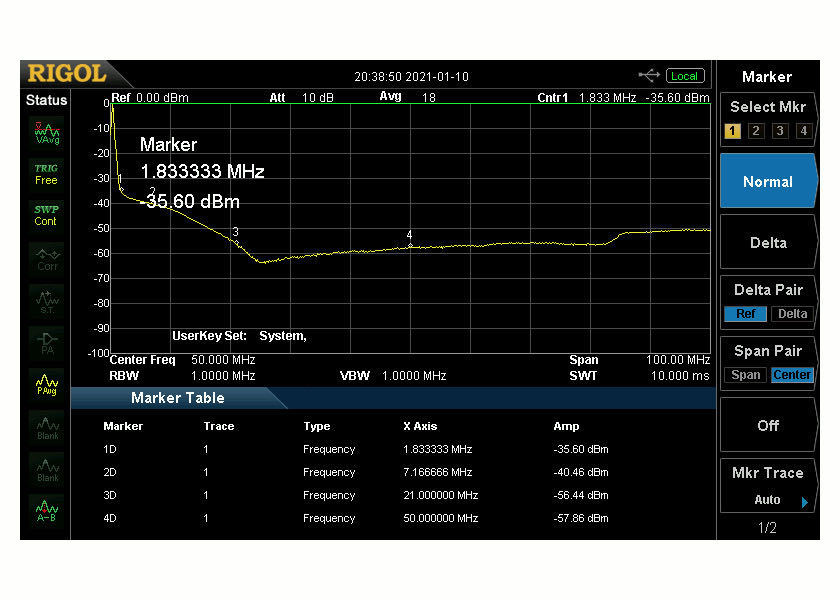Image resolution: width=840 pixels, height=600 pixels.
Task: Select marker 3 in Select Mkr
Action: (x=780, y=131)
